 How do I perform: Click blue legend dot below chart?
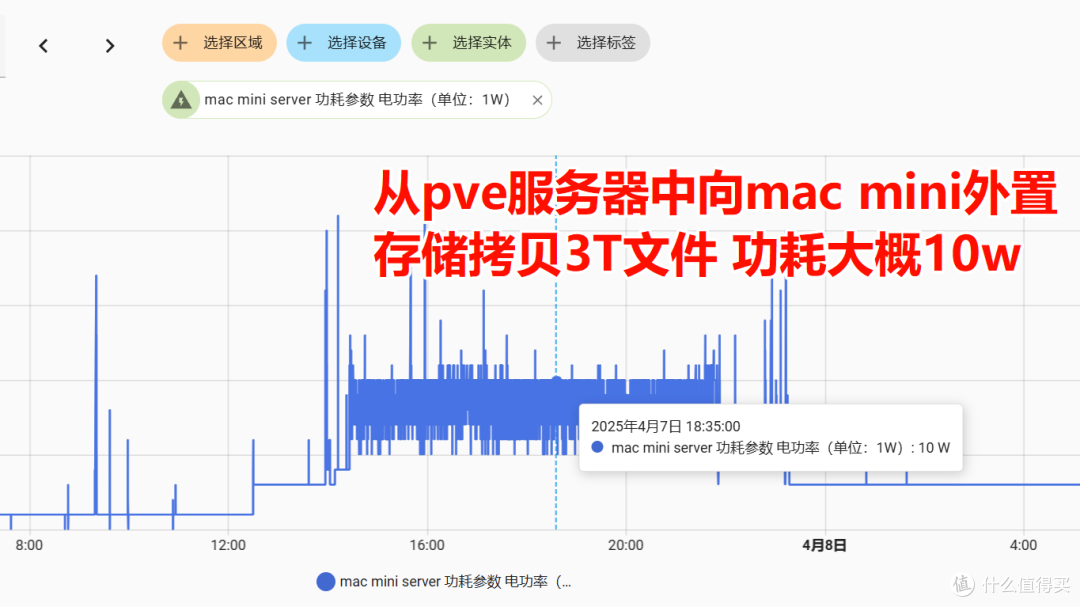[325, 582]
